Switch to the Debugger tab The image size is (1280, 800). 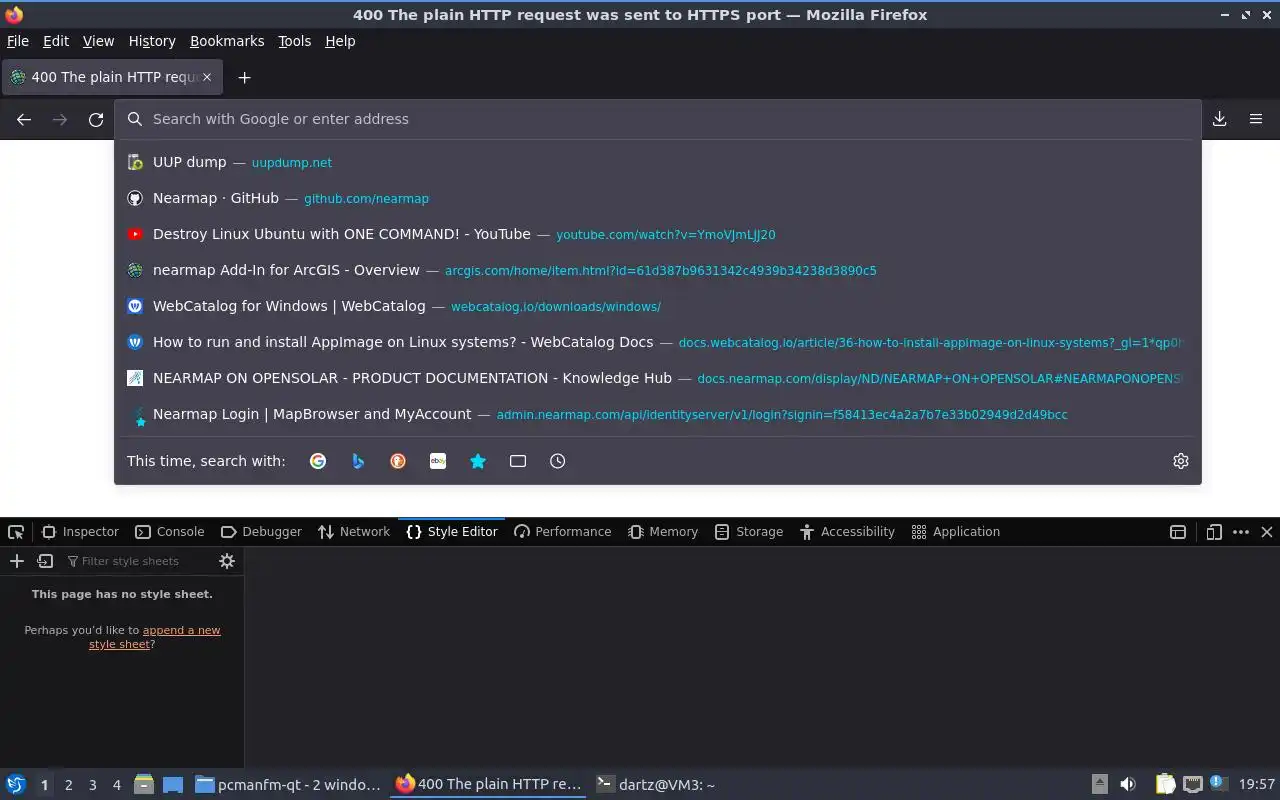[x=261, y=532]
